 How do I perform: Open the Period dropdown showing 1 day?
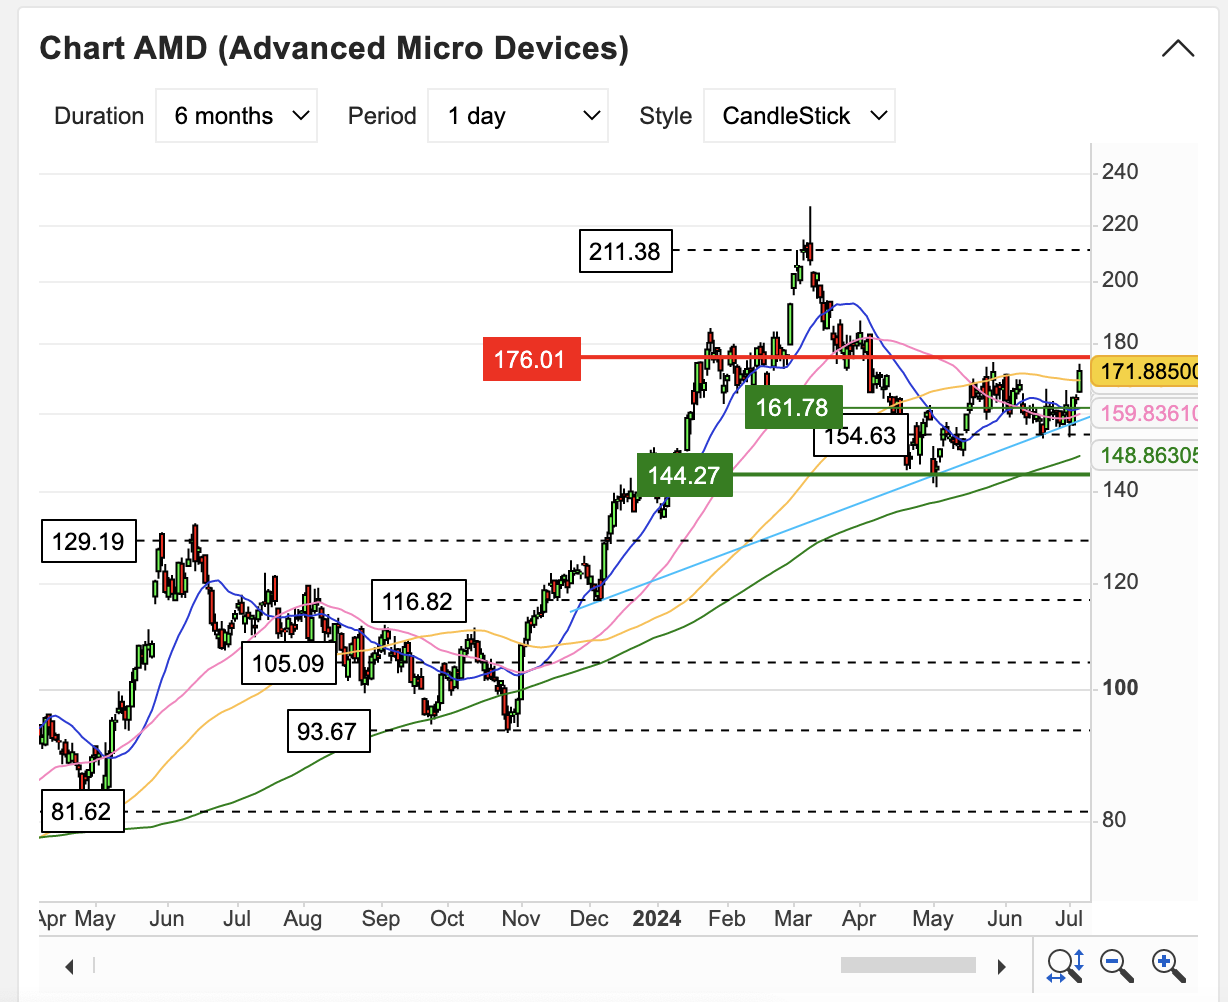(517, 116)
